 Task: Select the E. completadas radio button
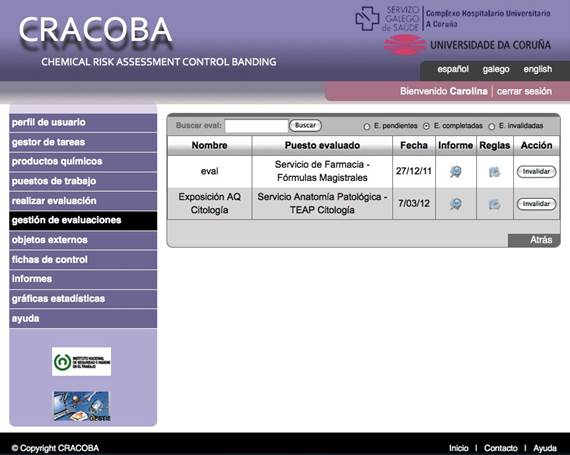pyautogui.click(x=426, y=126)
